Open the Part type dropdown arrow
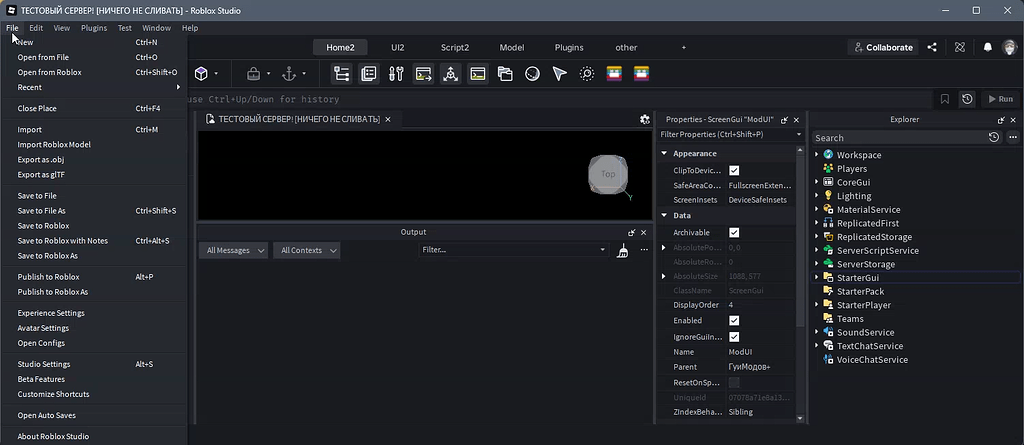The image size is (1024, 445). click(x=216, y=74)
